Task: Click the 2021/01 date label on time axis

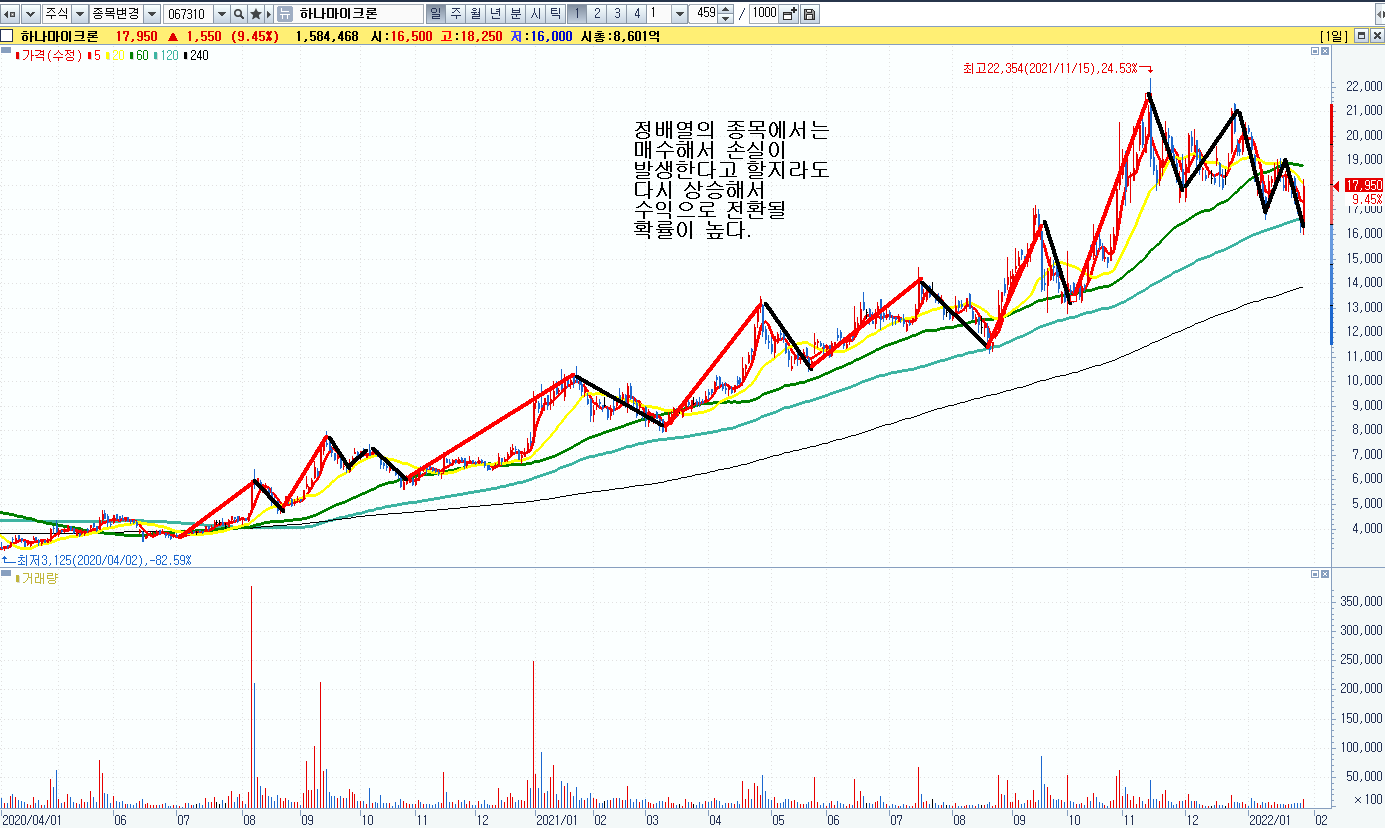Action: coord(556,819)
